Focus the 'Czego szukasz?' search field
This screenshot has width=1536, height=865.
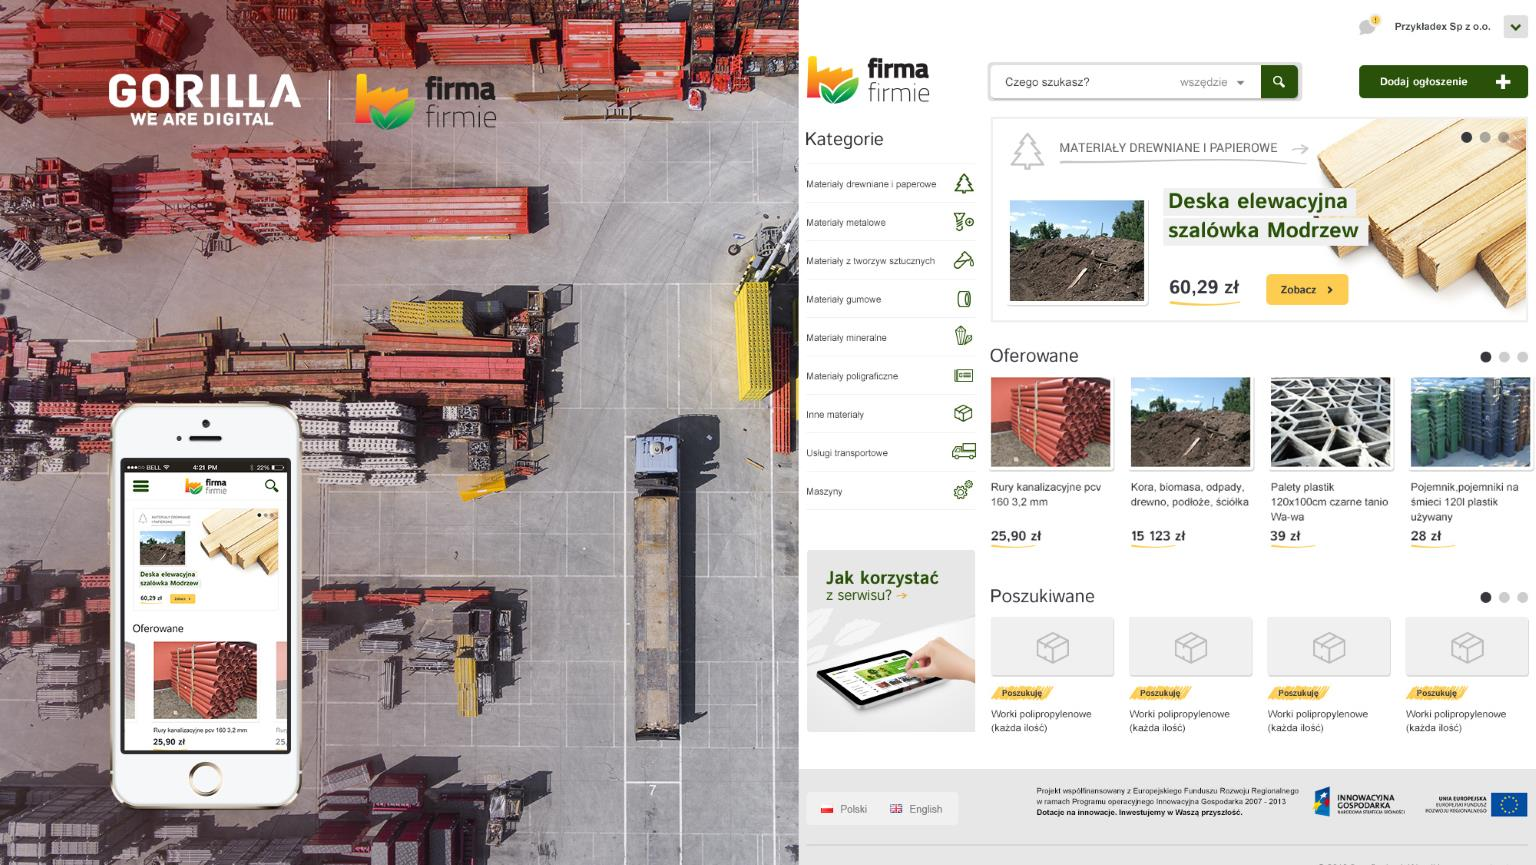coord(1084,82)
